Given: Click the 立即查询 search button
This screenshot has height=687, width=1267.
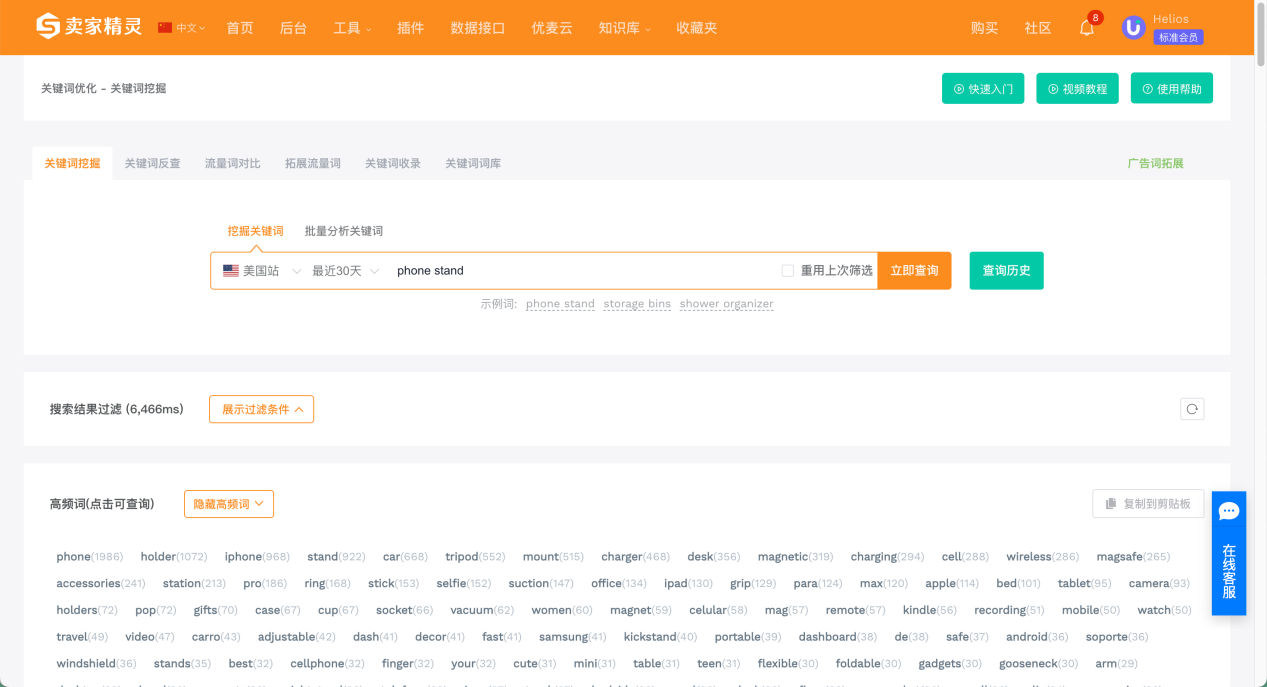Looking at the screenshot, I should [914, 270].
